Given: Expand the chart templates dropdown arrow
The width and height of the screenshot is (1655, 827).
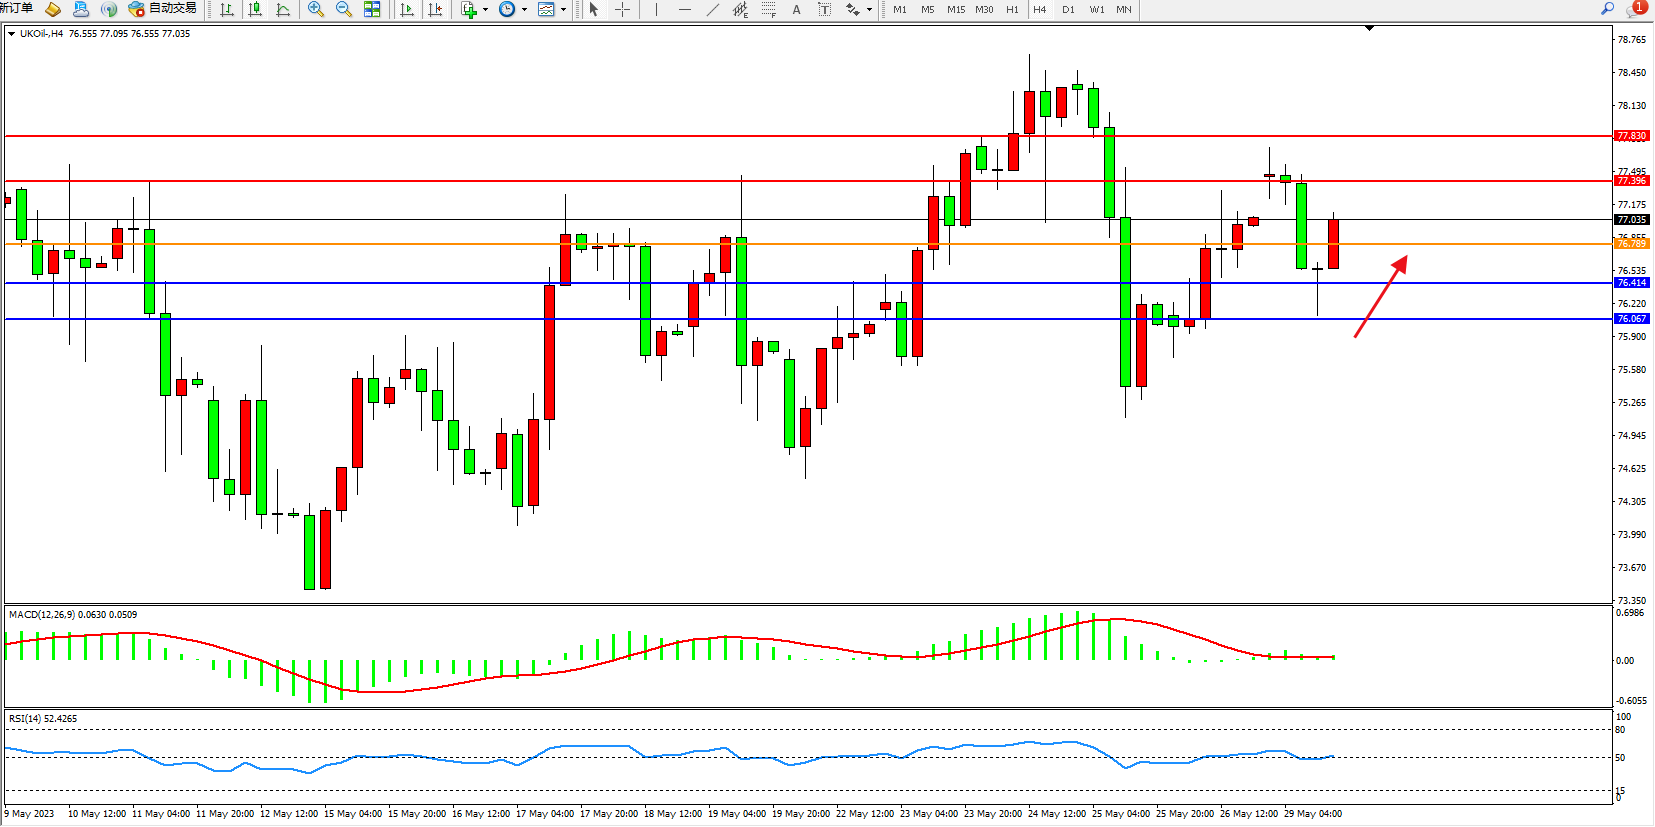Looking at the screenshot, I should pos(563,10).
